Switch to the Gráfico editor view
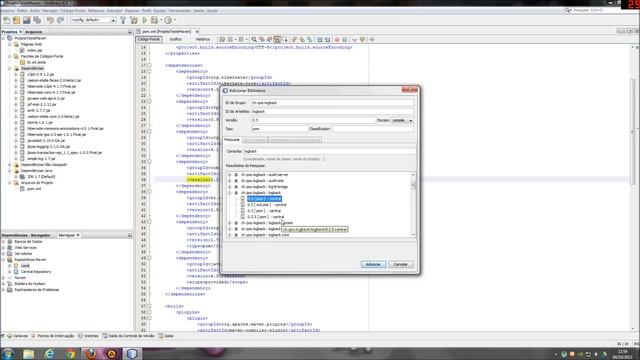This screenshot has height=360, width=640. tap(176, 39)
